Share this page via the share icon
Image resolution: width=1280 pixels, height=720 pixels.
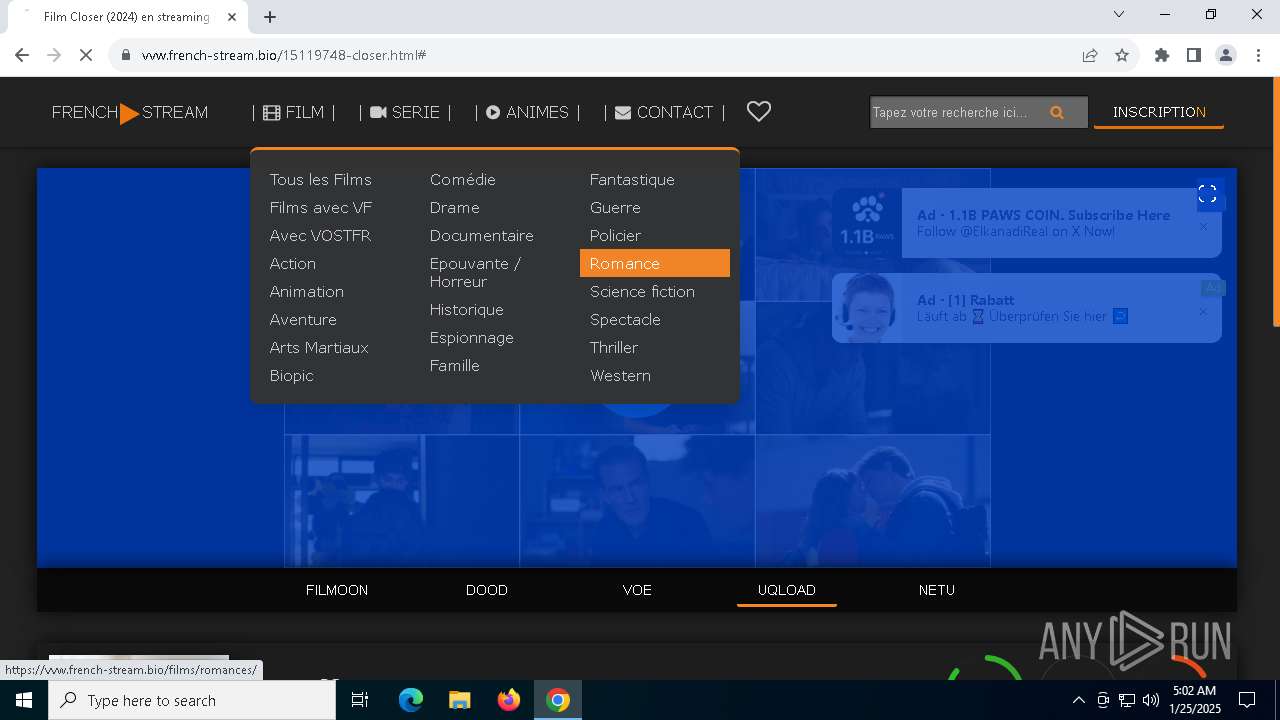1090,55
